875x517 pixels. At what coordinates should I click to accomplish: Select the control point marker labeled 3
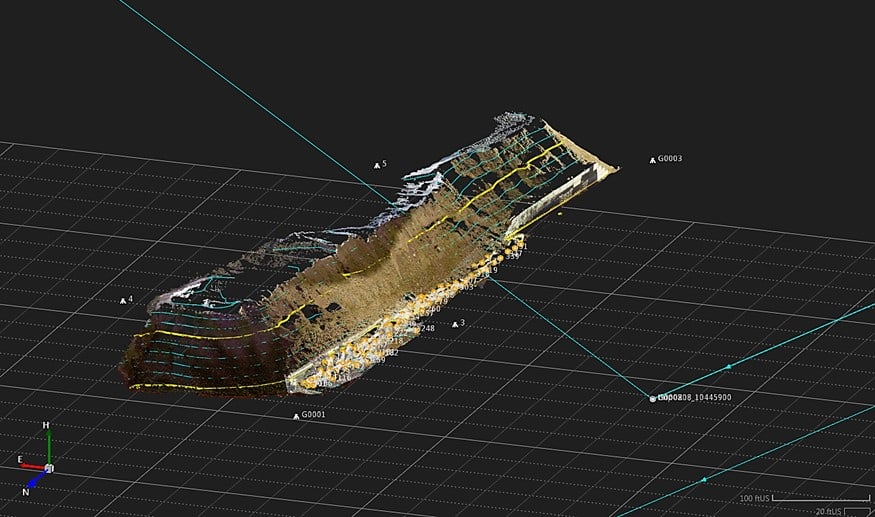click(455, 324)
